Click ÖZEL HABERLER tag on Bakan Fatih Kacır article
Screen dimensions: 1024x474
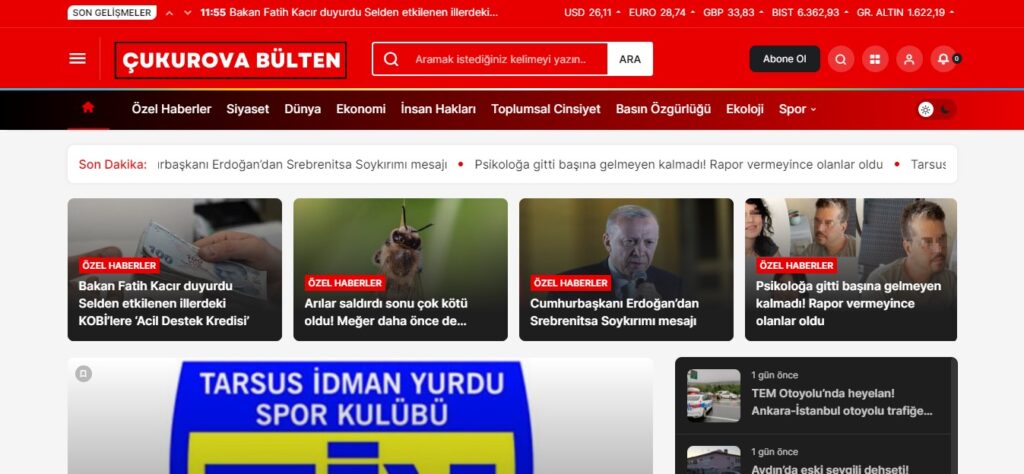pos(119,265)
